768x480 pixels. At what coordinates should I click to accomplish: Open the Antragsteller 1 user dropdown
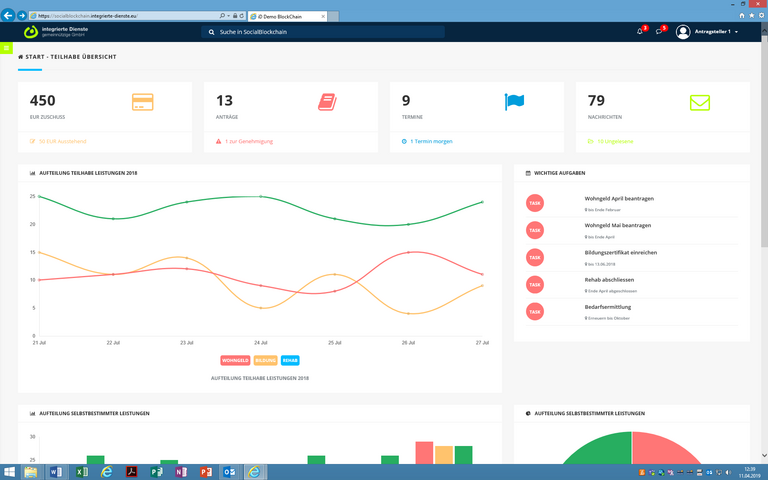point(708,32)
